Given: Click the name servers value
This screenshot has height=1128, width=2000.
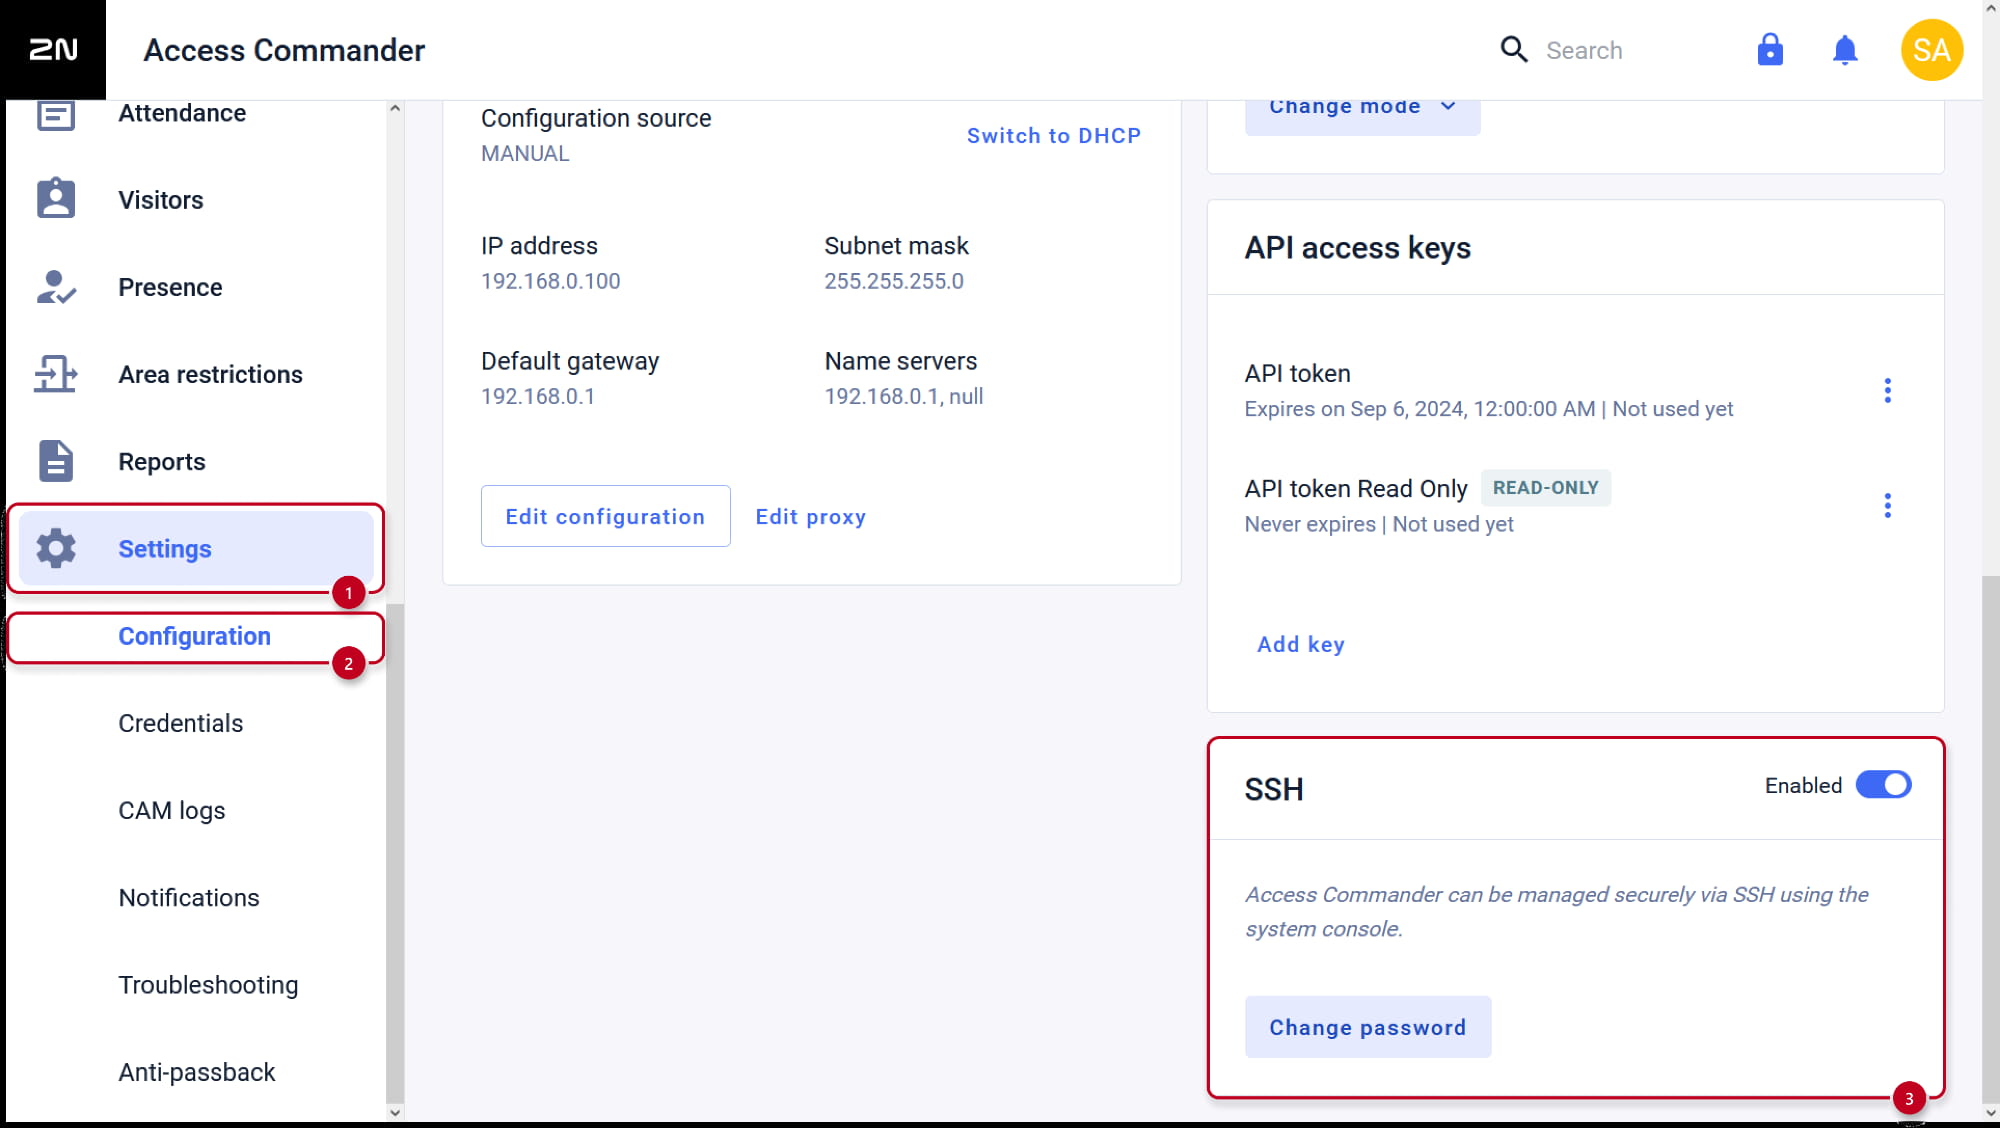Looking at the screenshot, I should (904, 396).
